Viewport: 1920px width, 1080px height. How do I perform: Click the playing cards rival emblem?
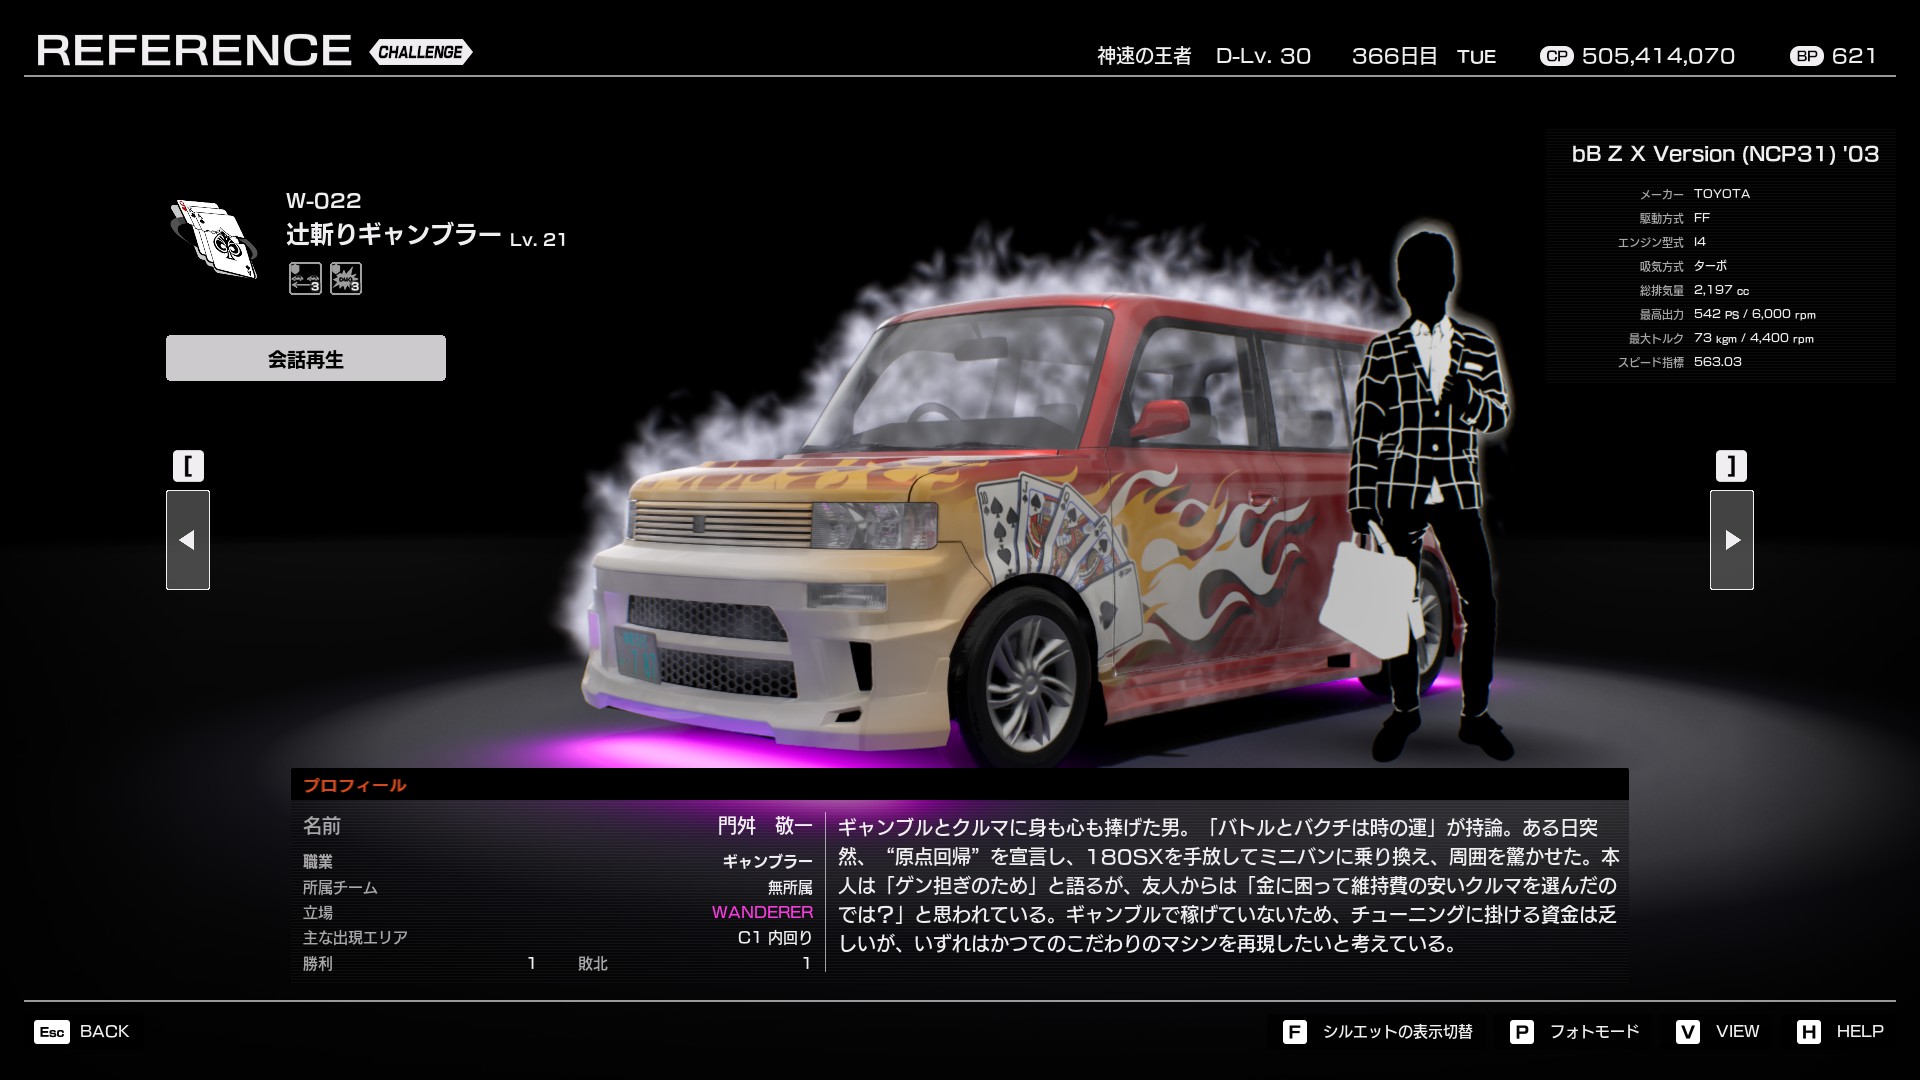pyautogui.click(x=213, y=238)
